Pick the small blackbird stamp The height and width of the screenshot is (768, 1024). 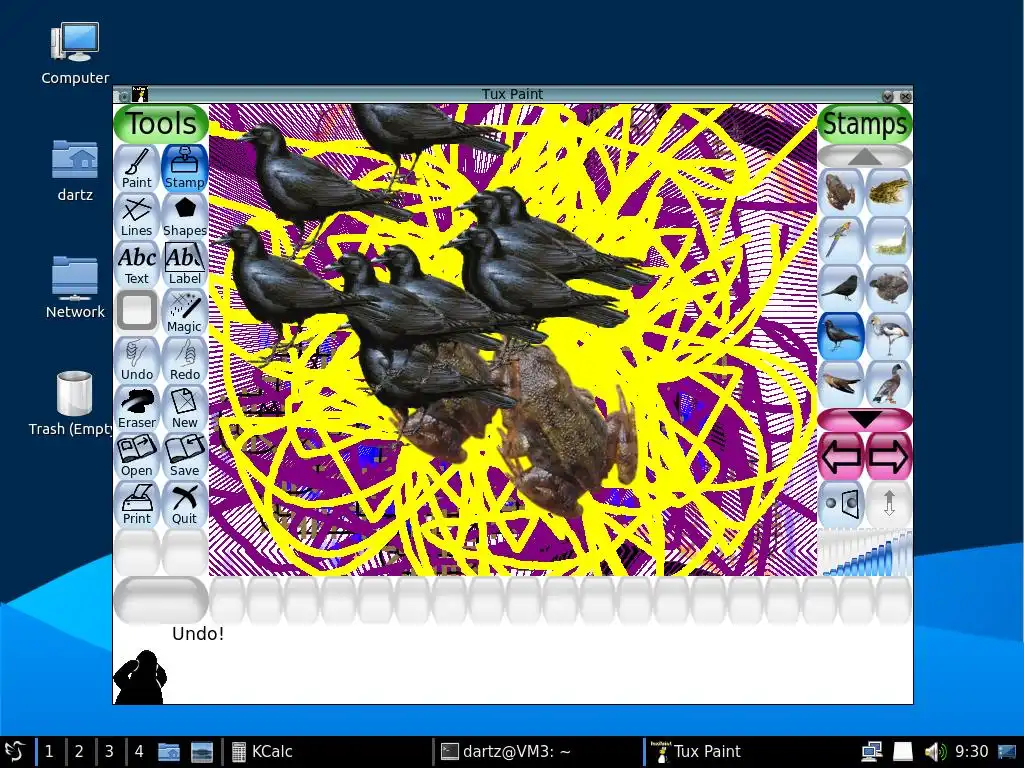point(840,288)
